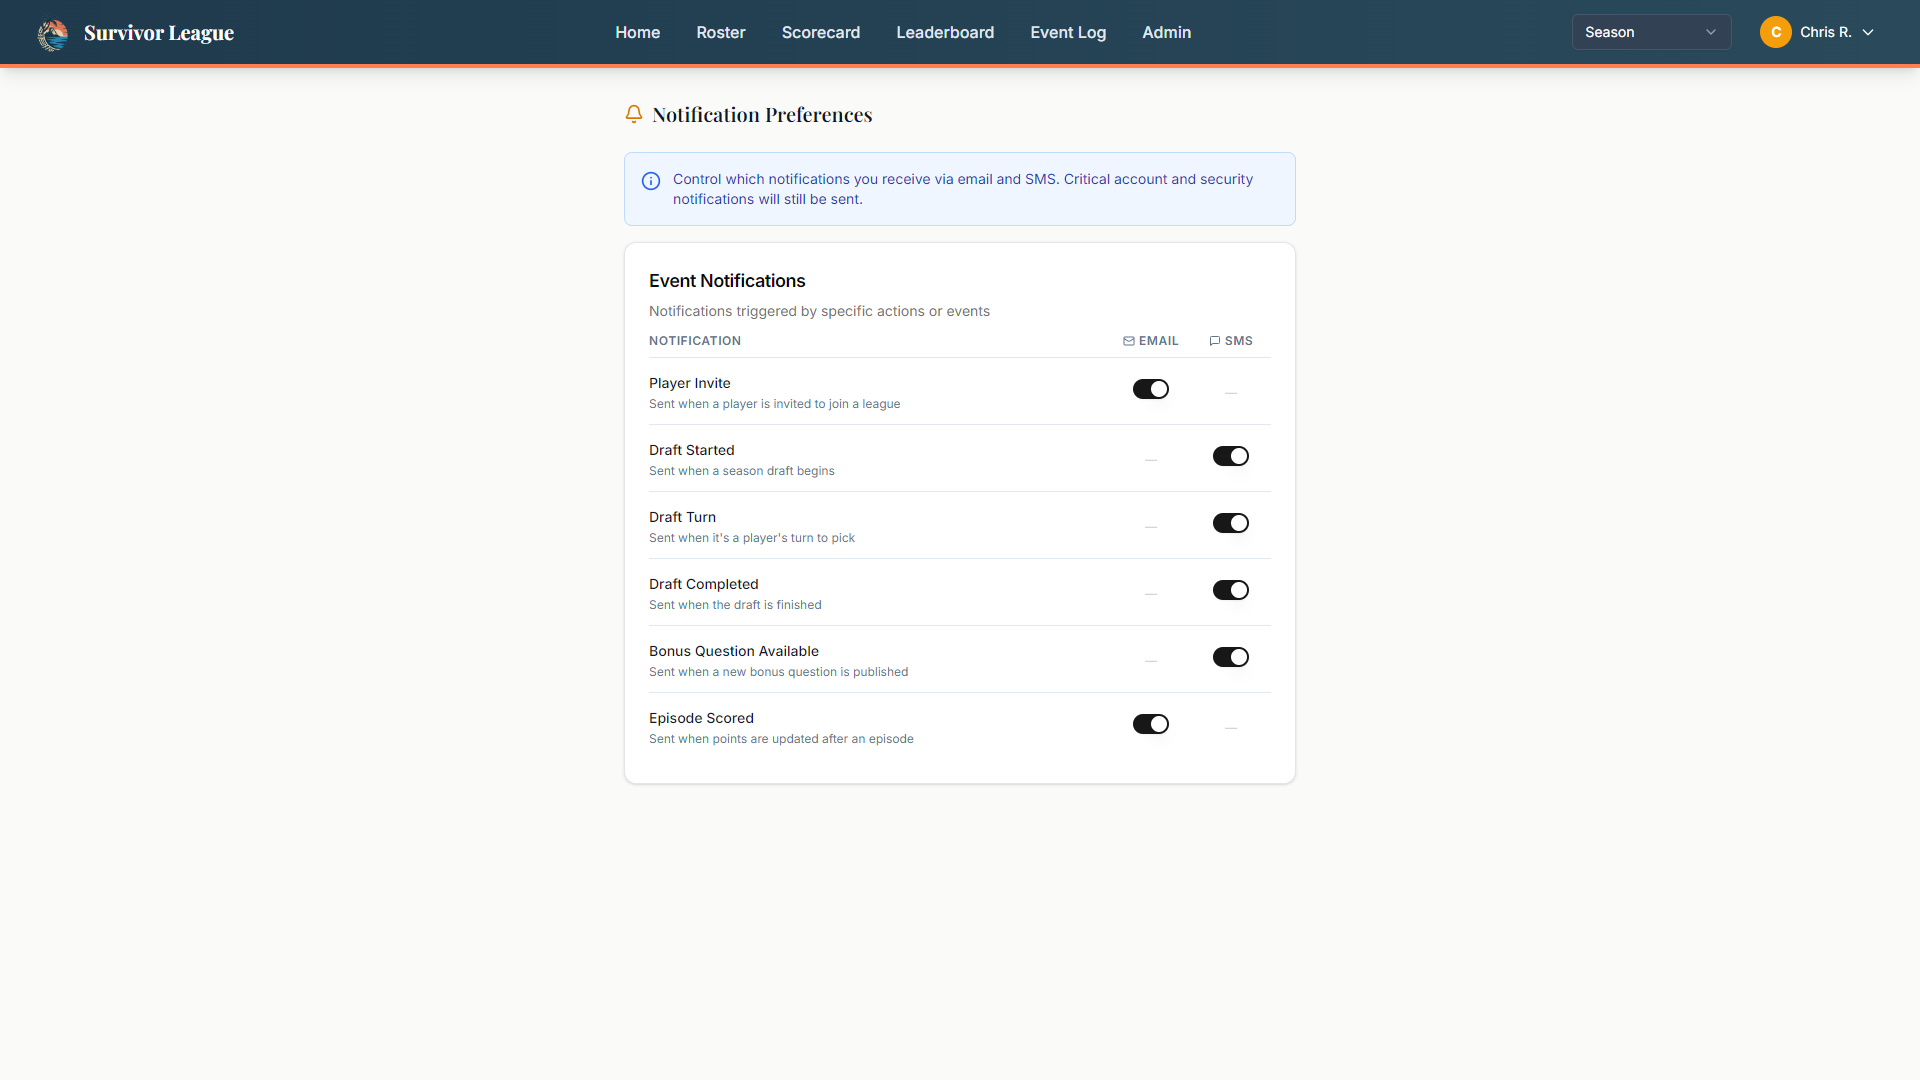Toggle Draft Completed SMS notification

(x=1231, y=590)
